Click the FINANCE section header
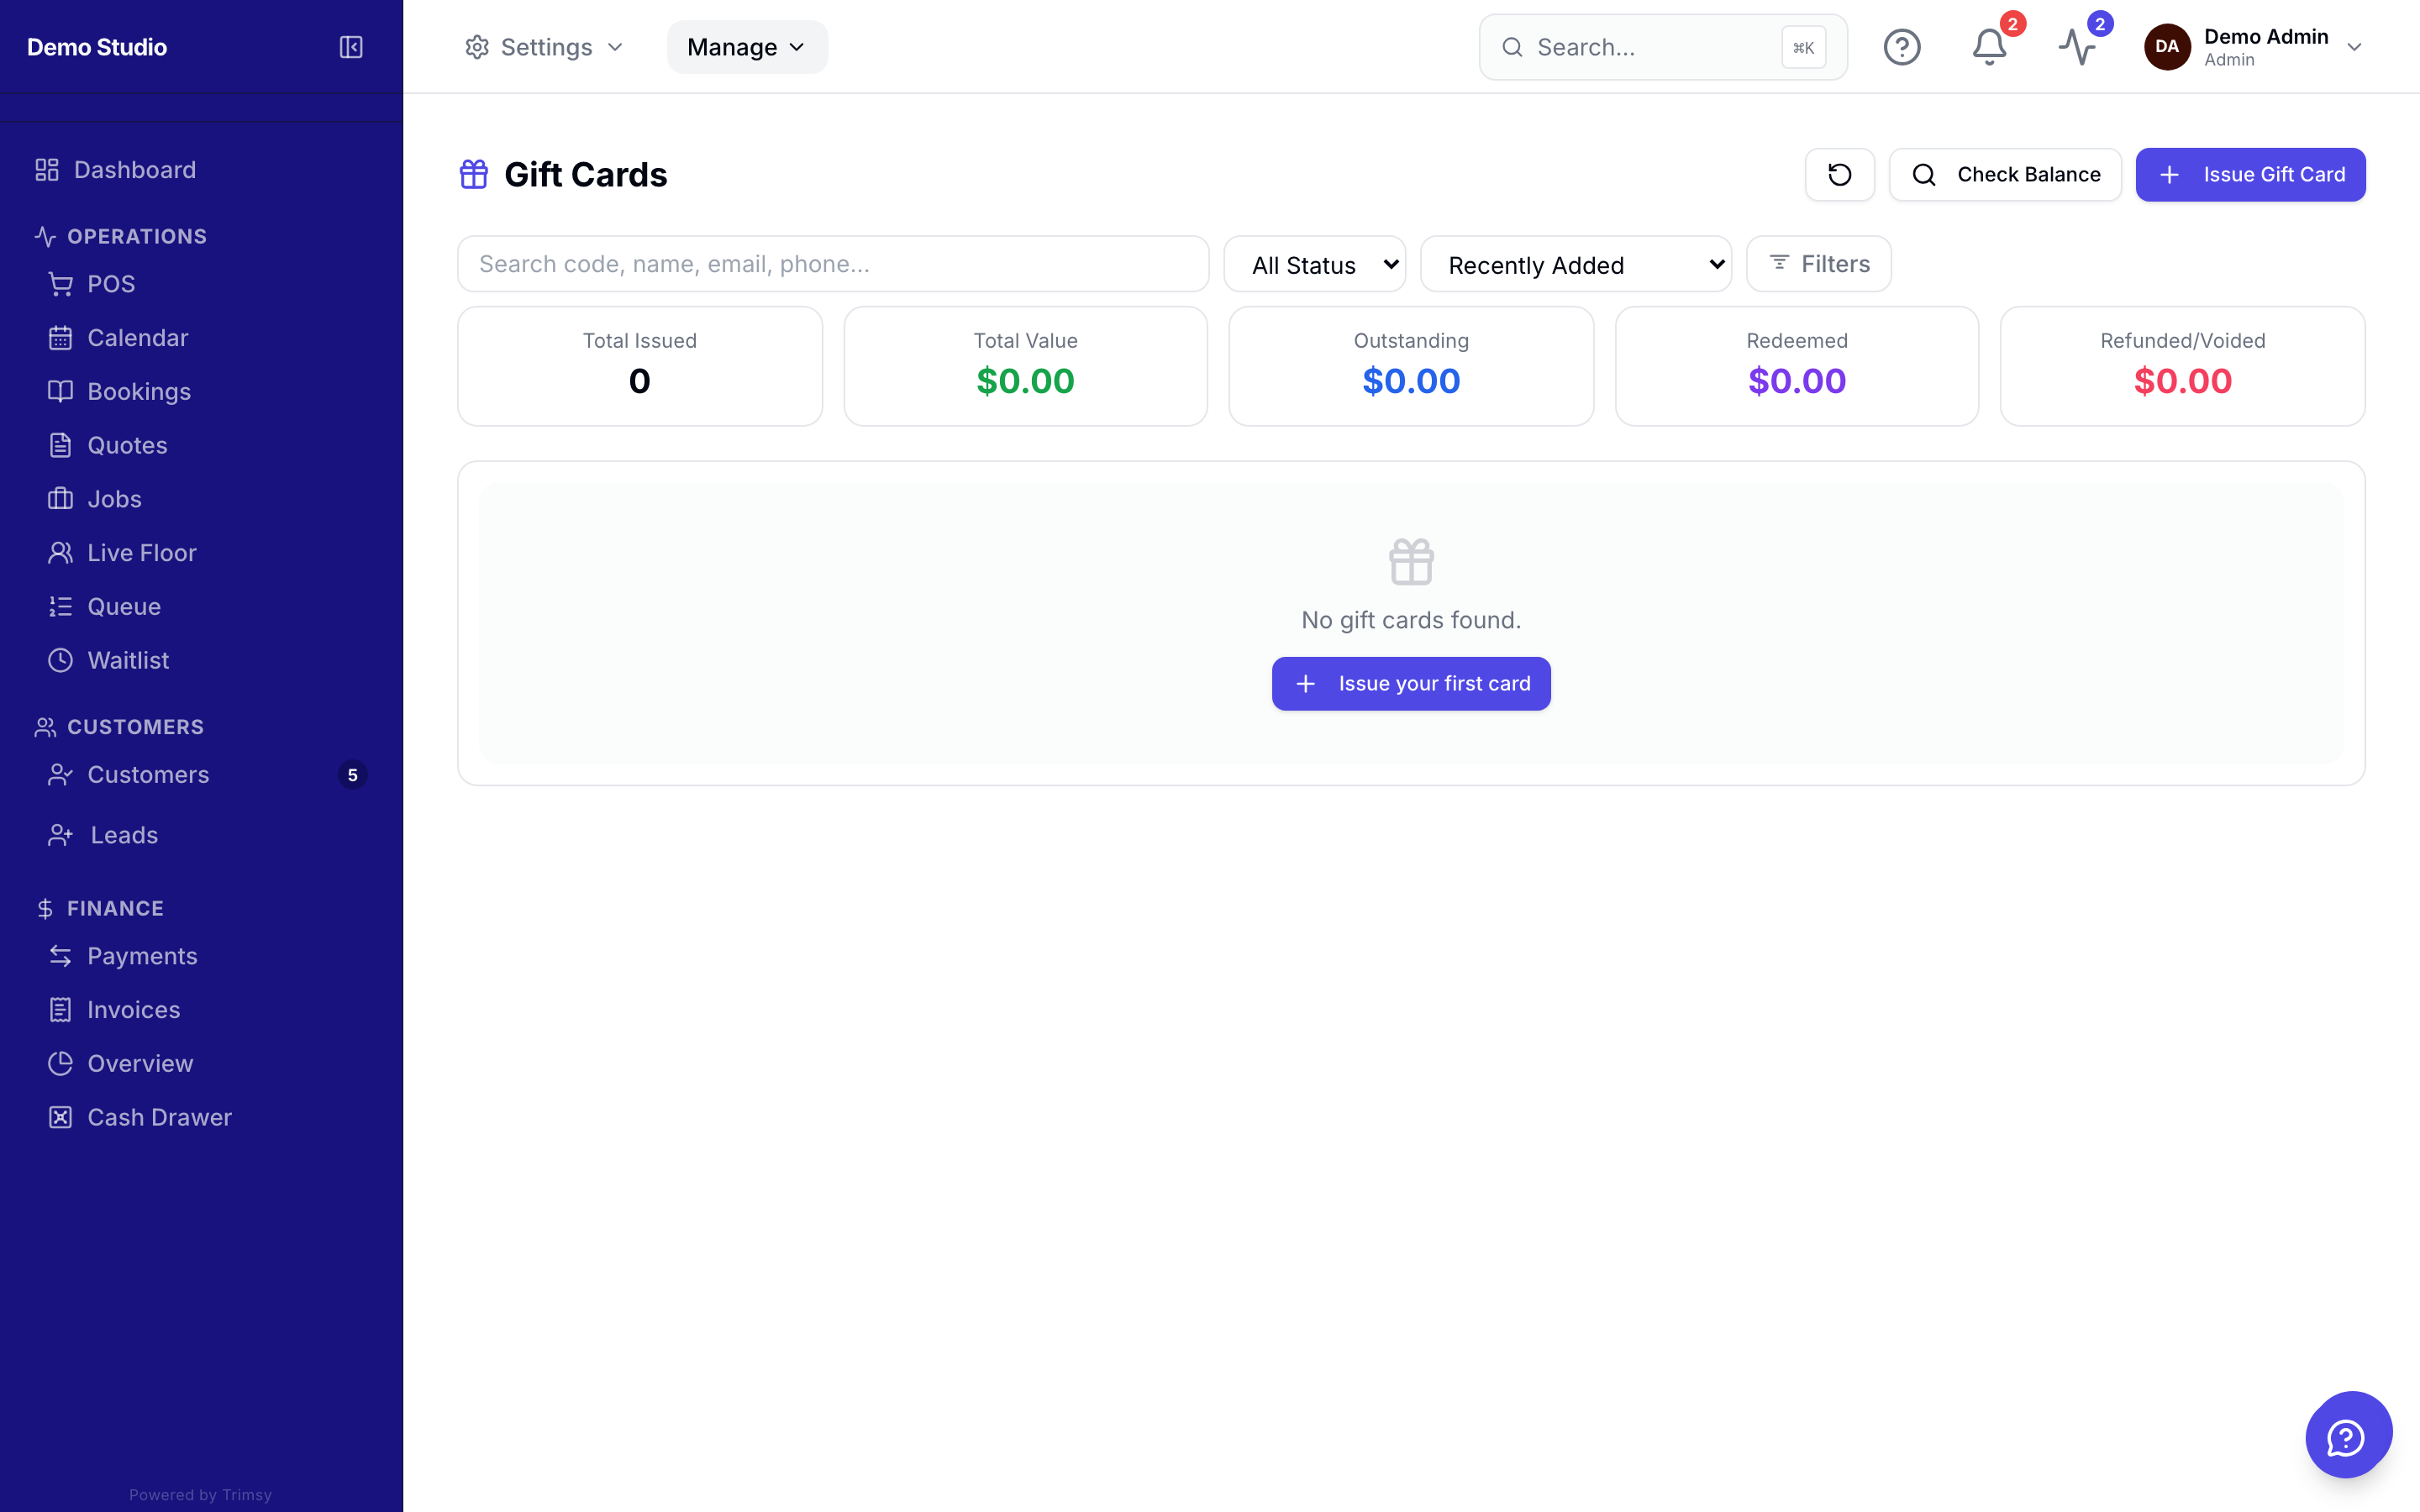Screen dimensions: 2420x1512 pos(99,909)
